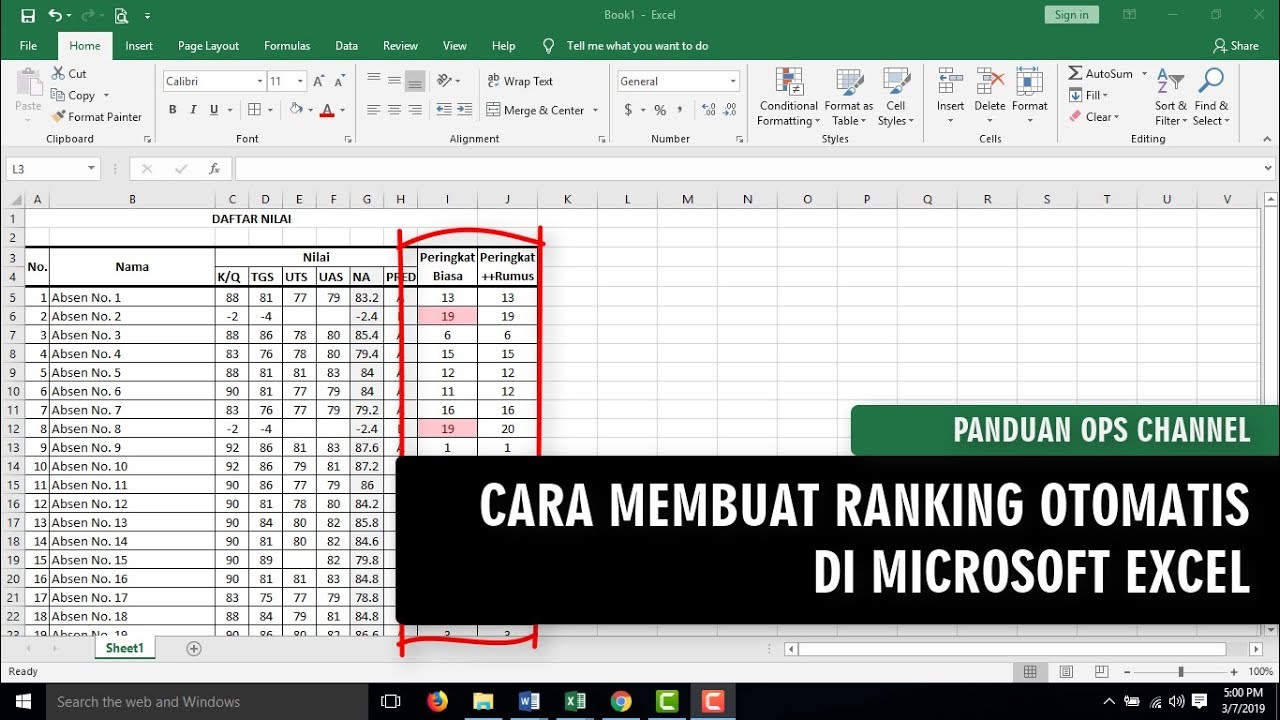
Task: Switch to the Page Layout tab
Action: (208, 46)
